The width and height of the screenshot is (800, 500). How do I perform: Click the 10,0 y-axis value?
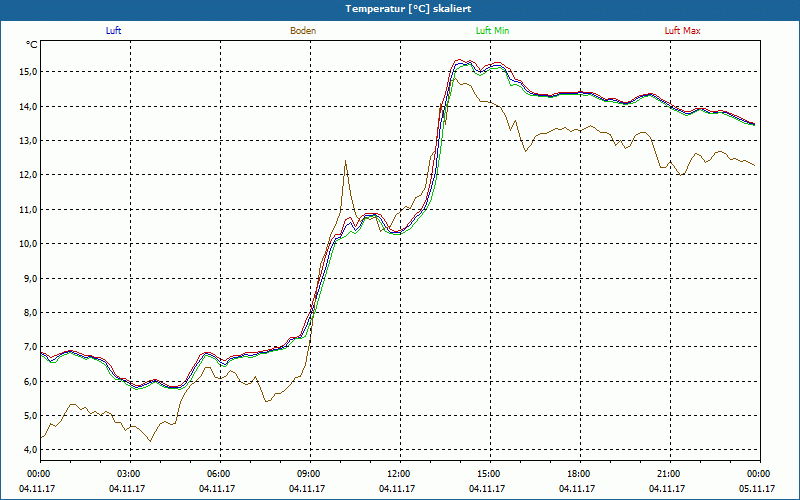tap(28, 244)
